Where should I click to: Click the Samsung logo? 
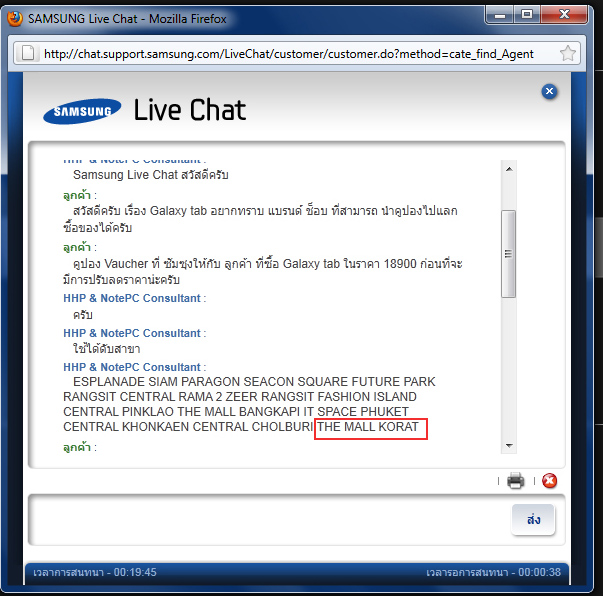point(82,111)
